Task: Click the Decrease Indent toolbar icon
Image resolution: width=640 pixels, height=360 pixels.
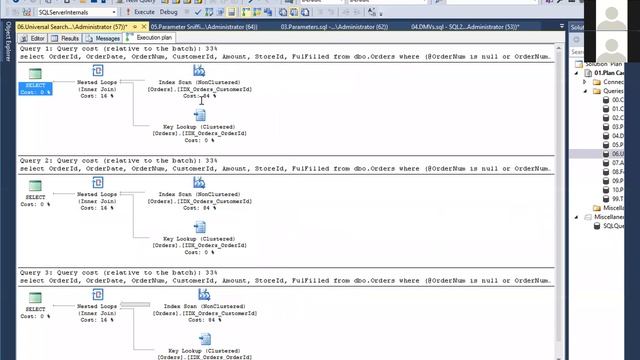Action: 346,12
